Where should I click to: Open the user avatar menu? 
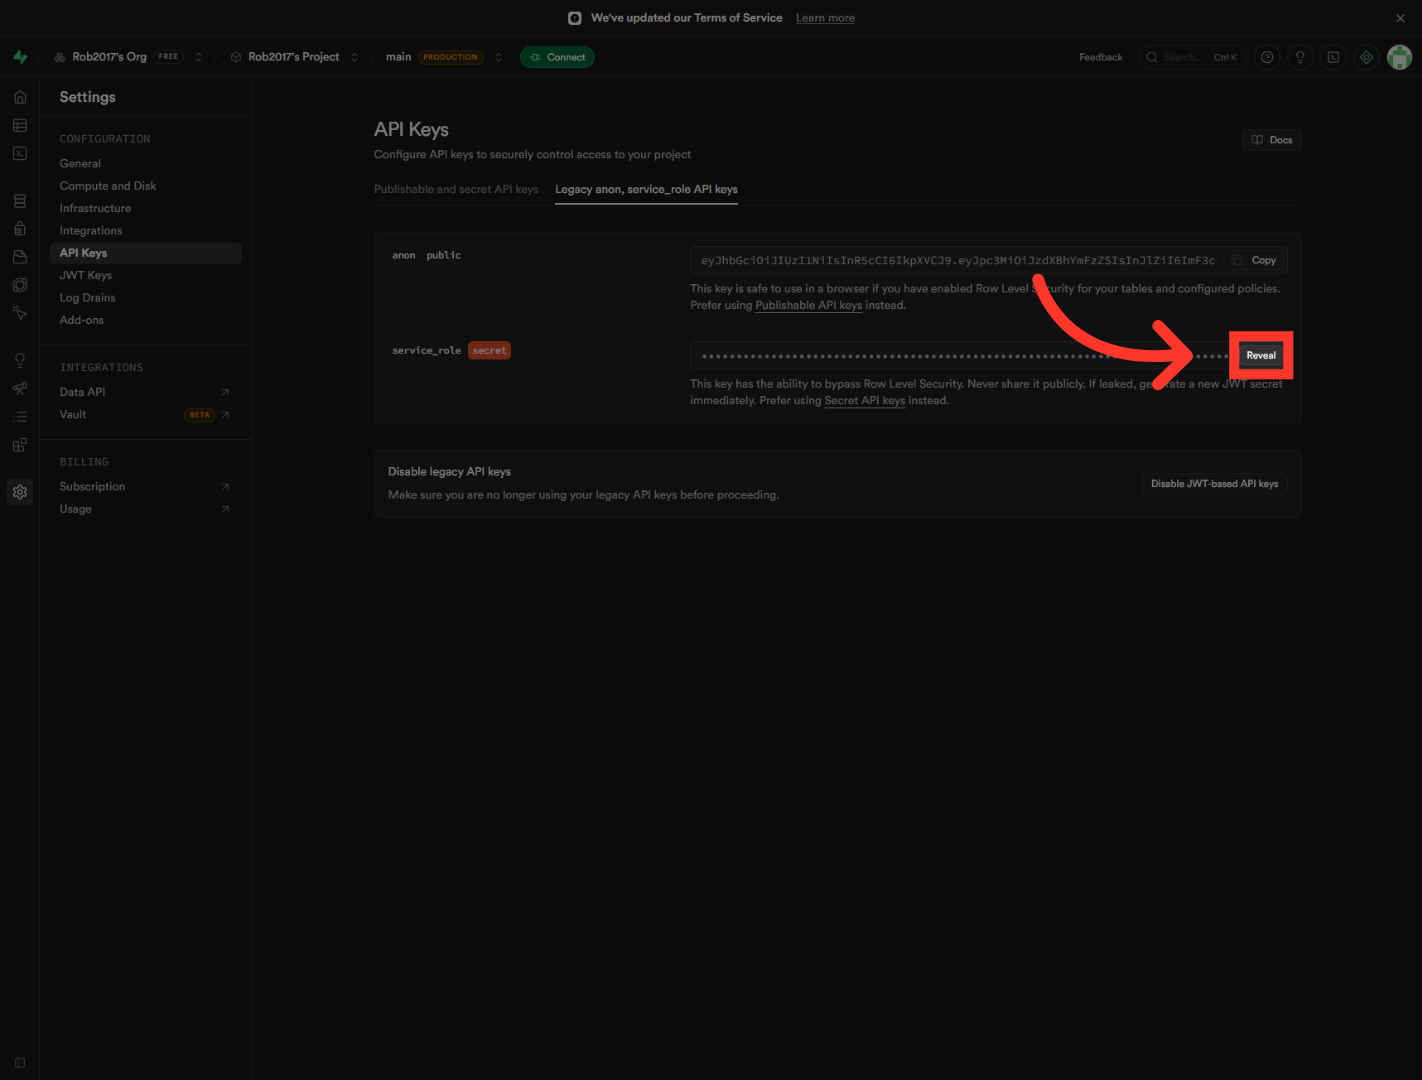pos(1399,57)
